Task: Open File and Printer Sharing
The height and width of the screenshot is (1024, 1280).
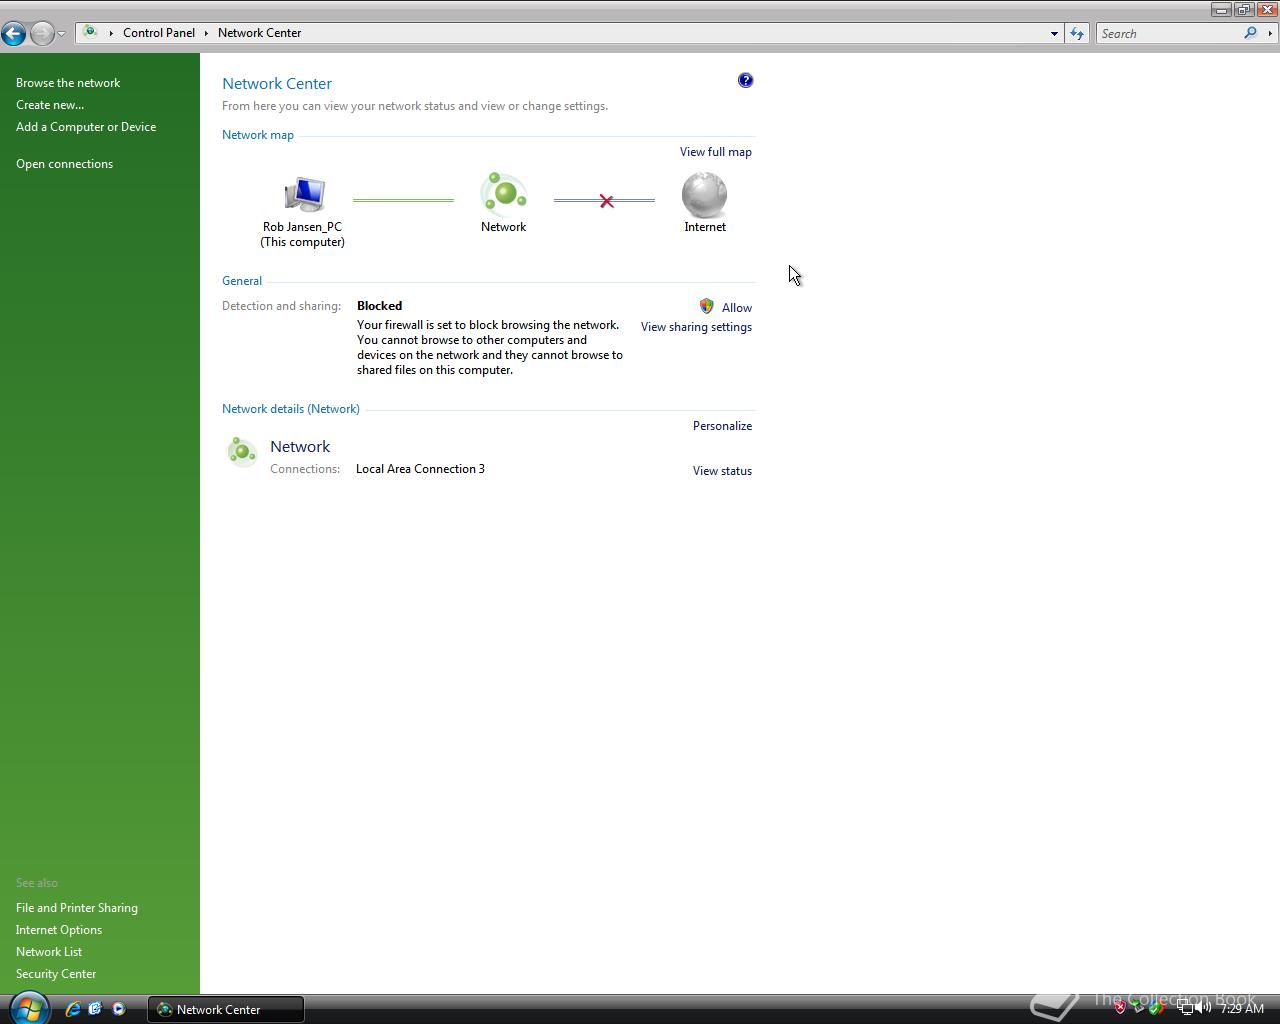Action: tap(77, 908)
